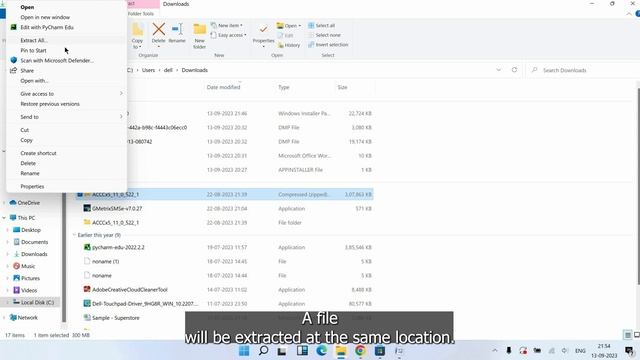Open Desktop in the navigation pane

click(x=27, y=230)
